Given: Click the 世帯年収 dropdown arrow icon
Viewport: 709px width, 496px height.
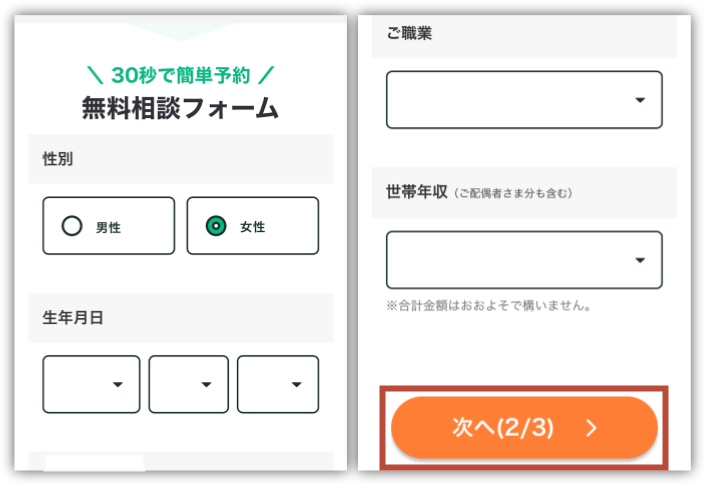Looking at the screenshot, I should (640, 260).
